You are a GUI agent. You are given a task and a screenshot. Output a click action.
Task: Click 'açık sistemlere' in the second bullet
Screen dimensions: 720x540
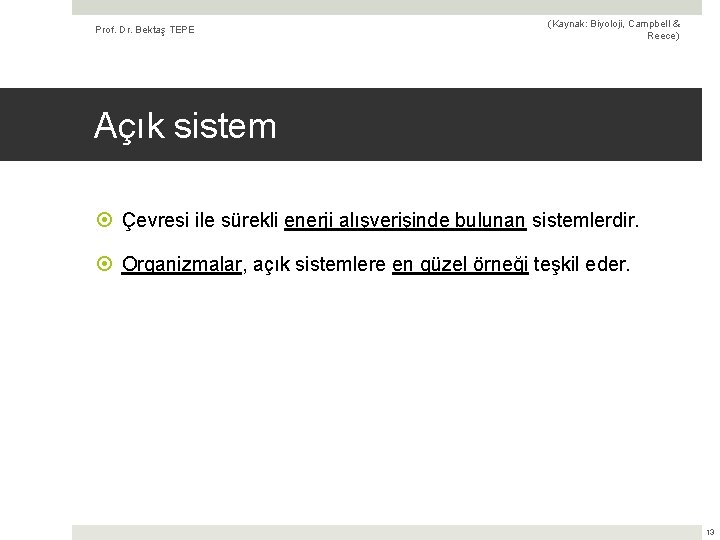319,264
